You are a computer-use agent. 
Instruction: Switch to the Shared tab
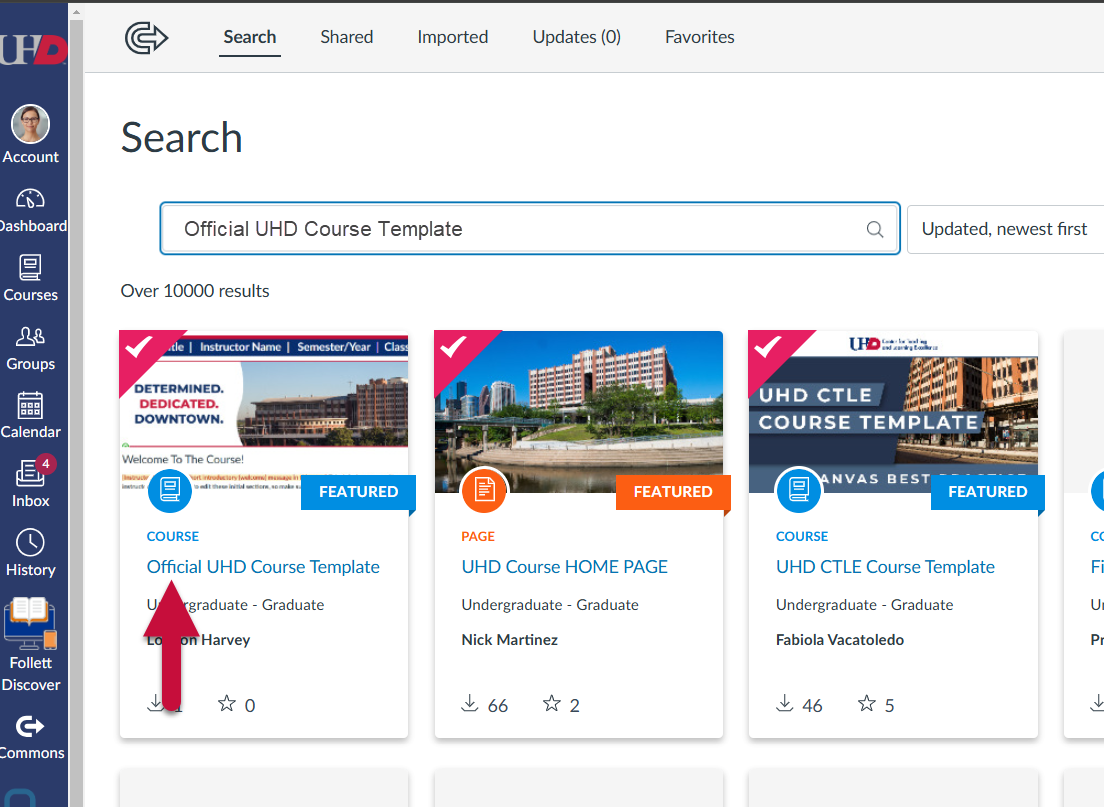pyautogui.click(x=346, y=37)
